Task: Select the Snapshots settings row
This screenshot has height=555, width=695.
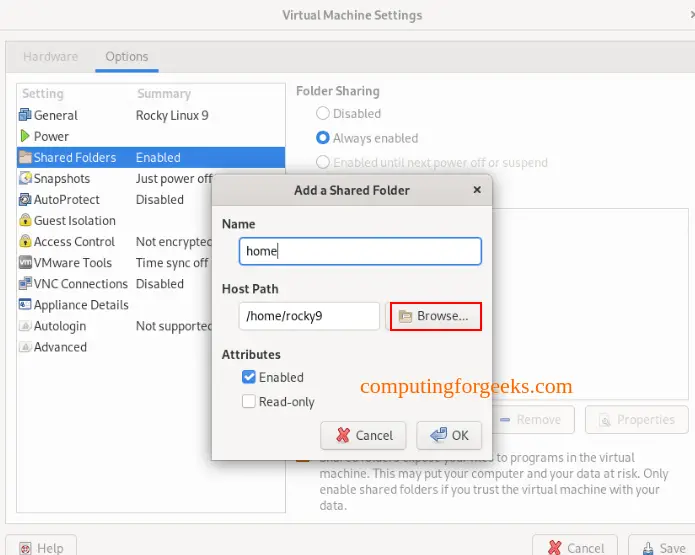Action: click(114, 179)
